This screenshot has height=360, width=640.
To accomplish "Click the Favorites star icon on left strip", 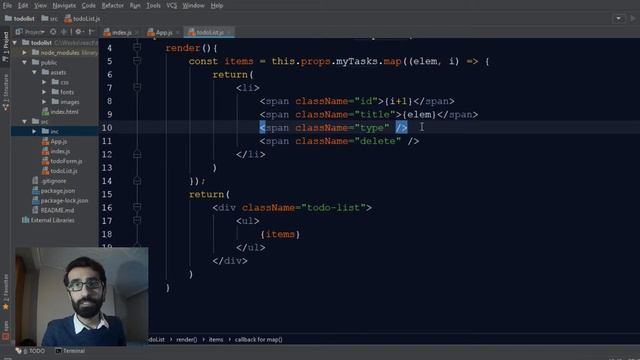I will [x=6, y=307].
